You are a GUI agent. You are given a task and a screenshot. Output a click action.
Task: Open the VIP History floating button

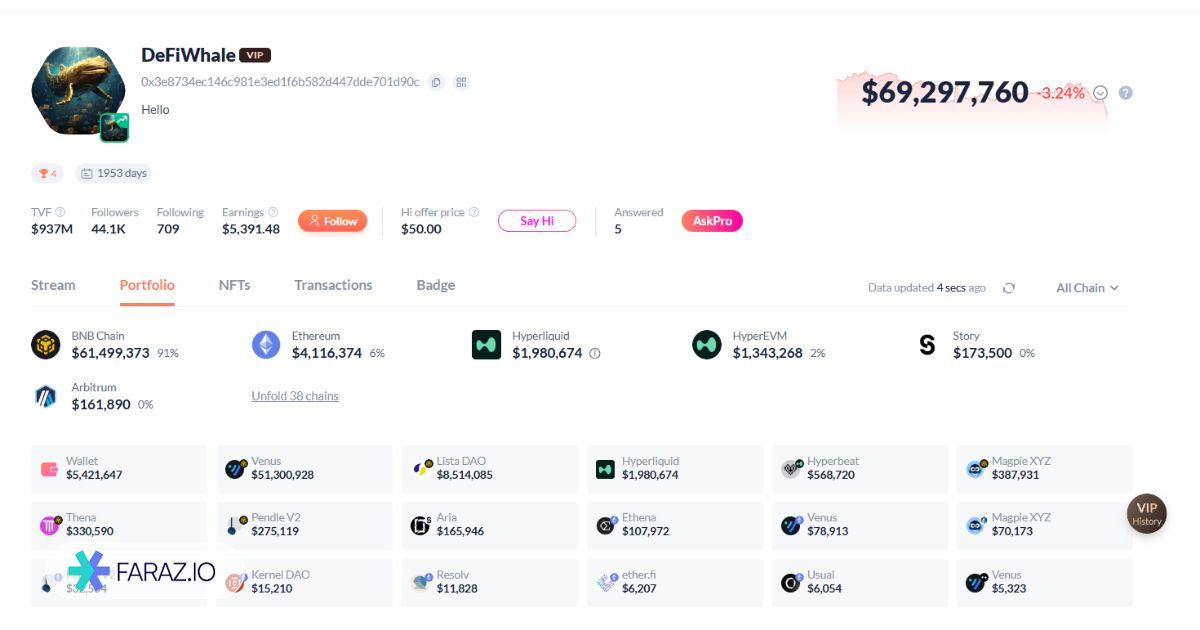coord(1146,514)
